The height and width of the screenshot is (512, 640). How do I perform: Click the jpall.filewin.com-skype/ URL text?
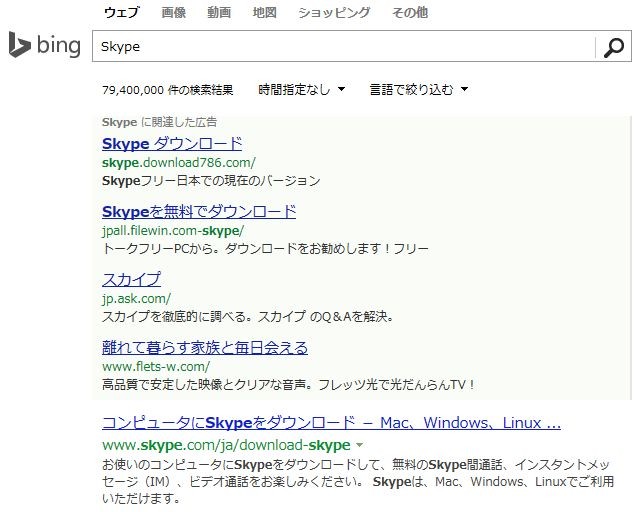point(173,231)
